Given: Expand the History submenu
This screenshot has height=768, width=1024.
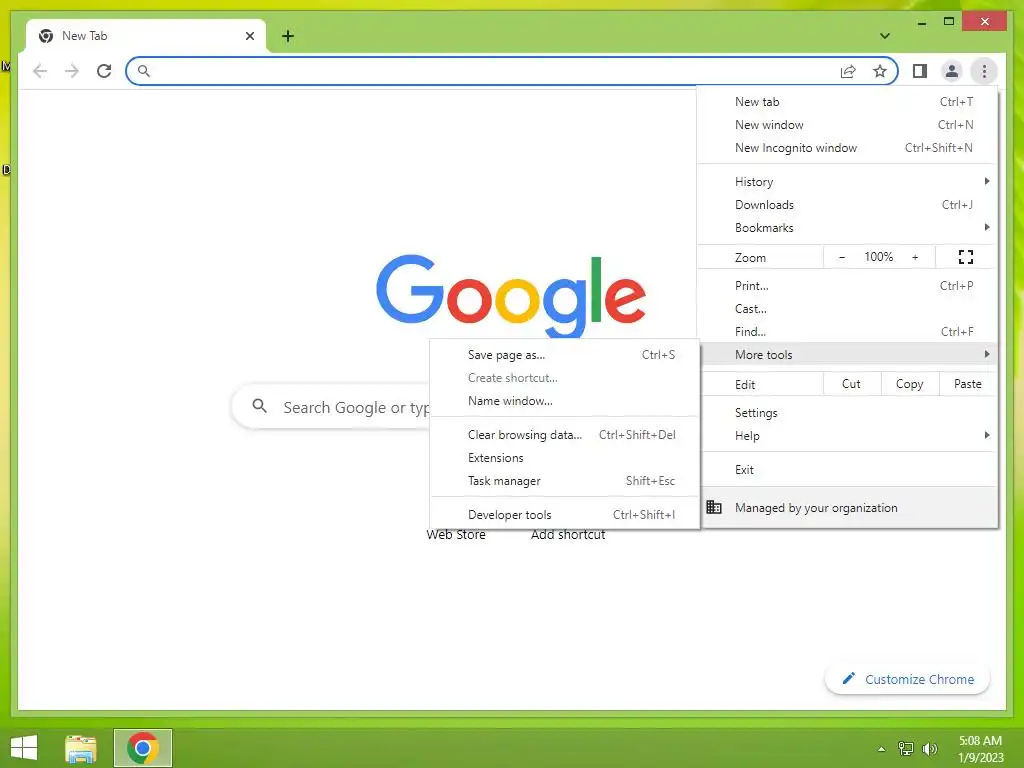Looking at the screenshot, I should coord(847,182).
